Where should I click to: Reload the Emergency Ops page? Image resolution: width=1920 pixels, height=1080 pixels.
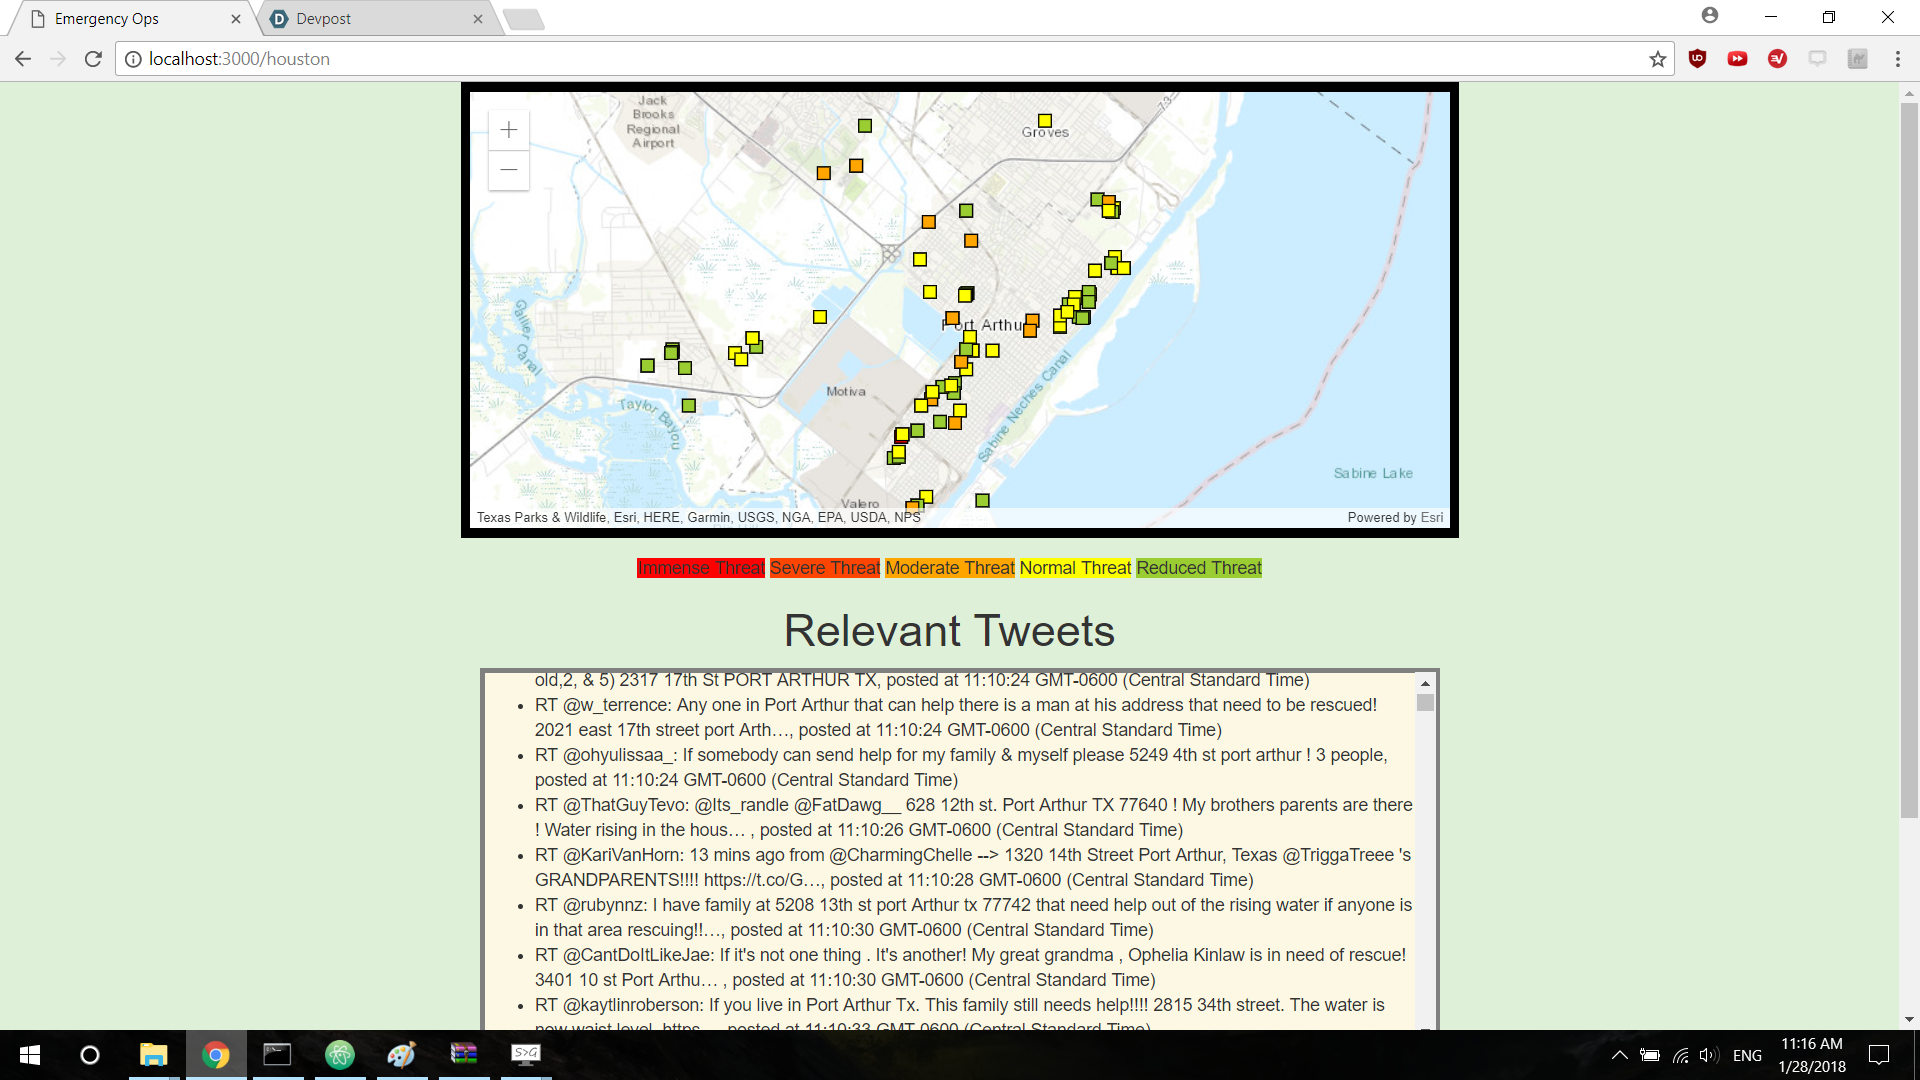coord(93,59)
